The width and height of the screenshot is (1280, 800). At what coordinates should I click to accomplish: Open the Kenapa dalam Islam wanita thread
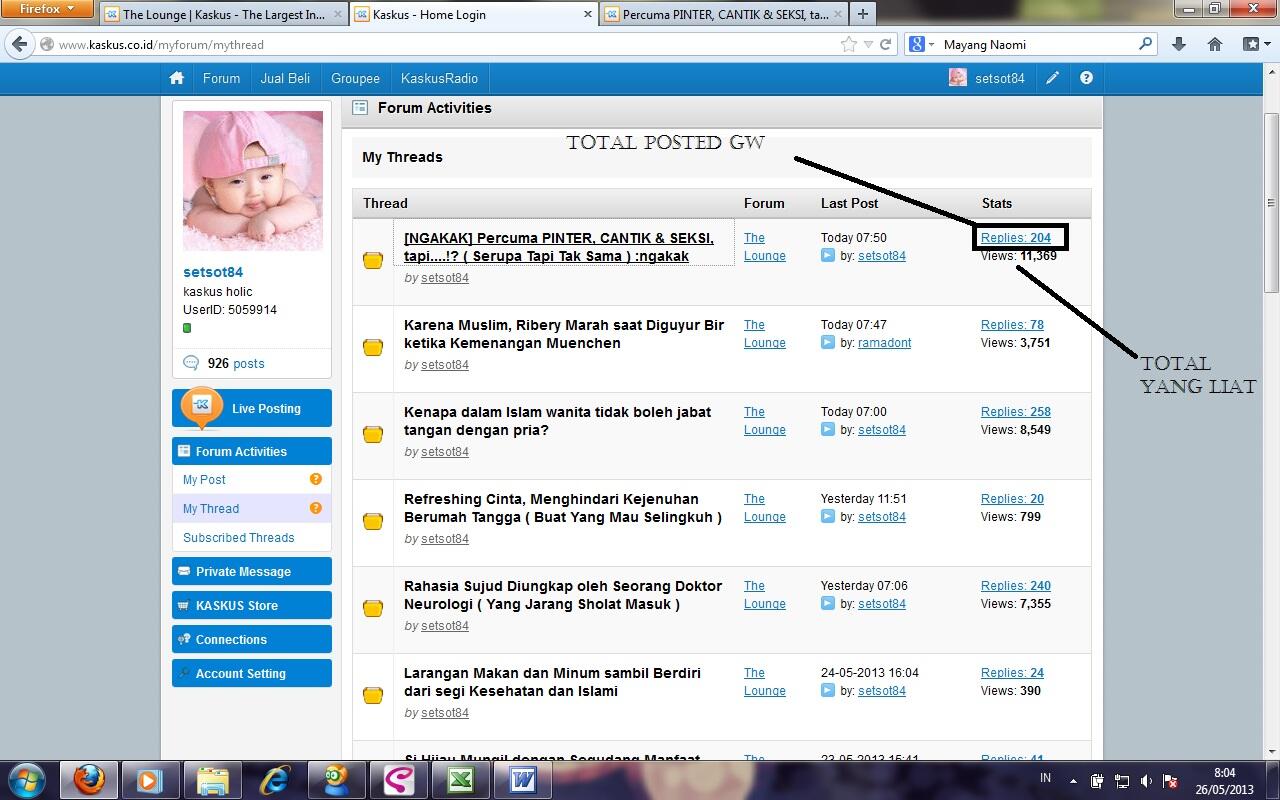tap(558, 421)
